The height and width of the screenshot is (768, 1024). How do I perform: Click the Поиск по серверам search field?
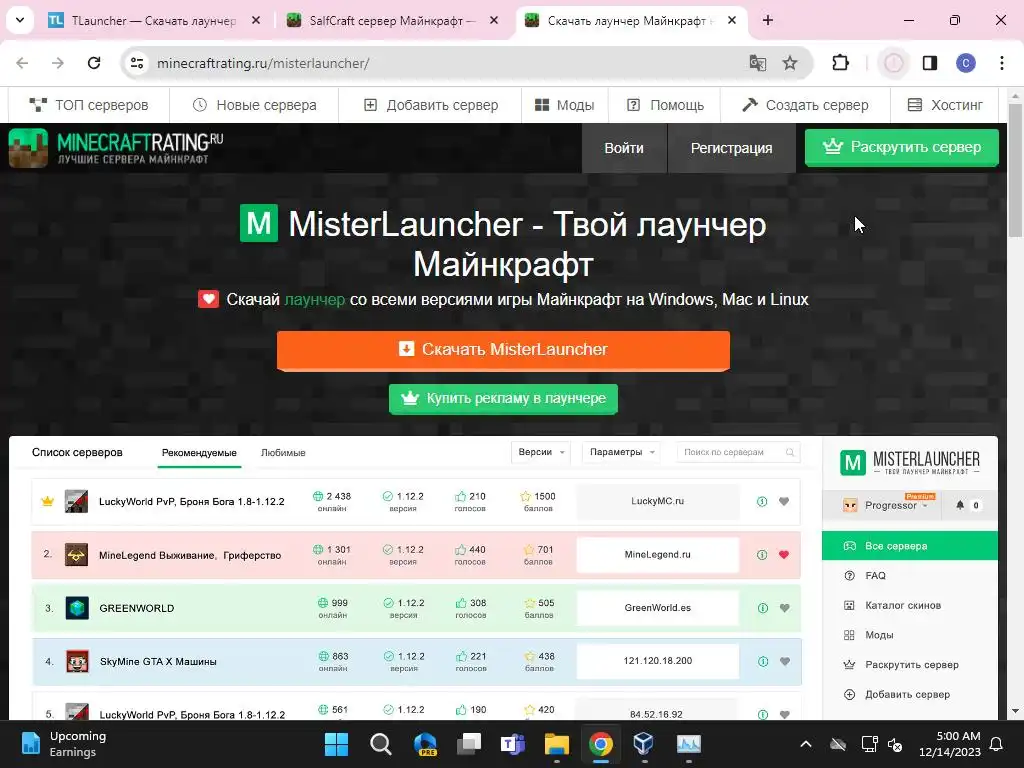coord(738,452)
